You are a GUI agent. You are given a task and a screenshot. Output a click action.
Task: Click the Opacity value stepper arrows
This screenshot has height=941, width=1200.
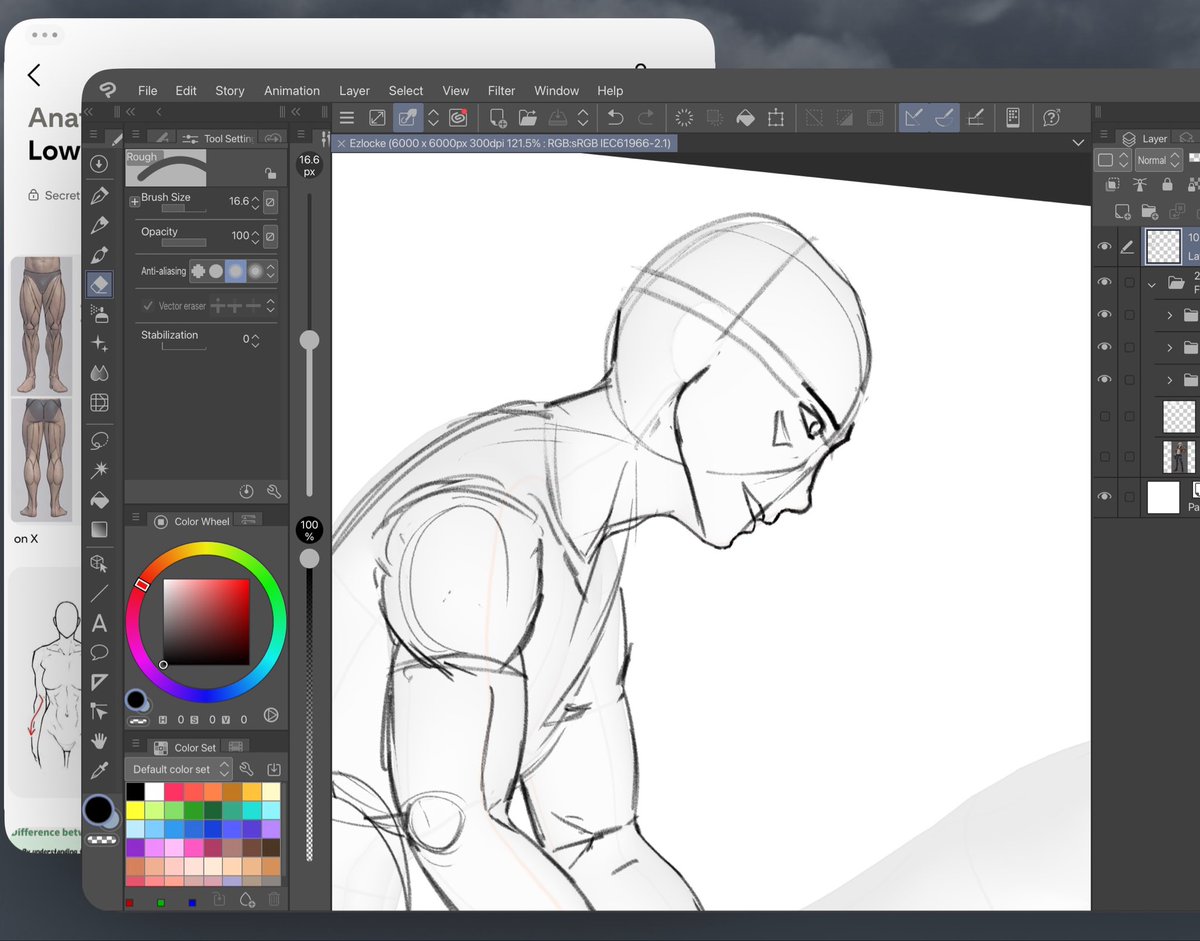click(x=255, y=236)
